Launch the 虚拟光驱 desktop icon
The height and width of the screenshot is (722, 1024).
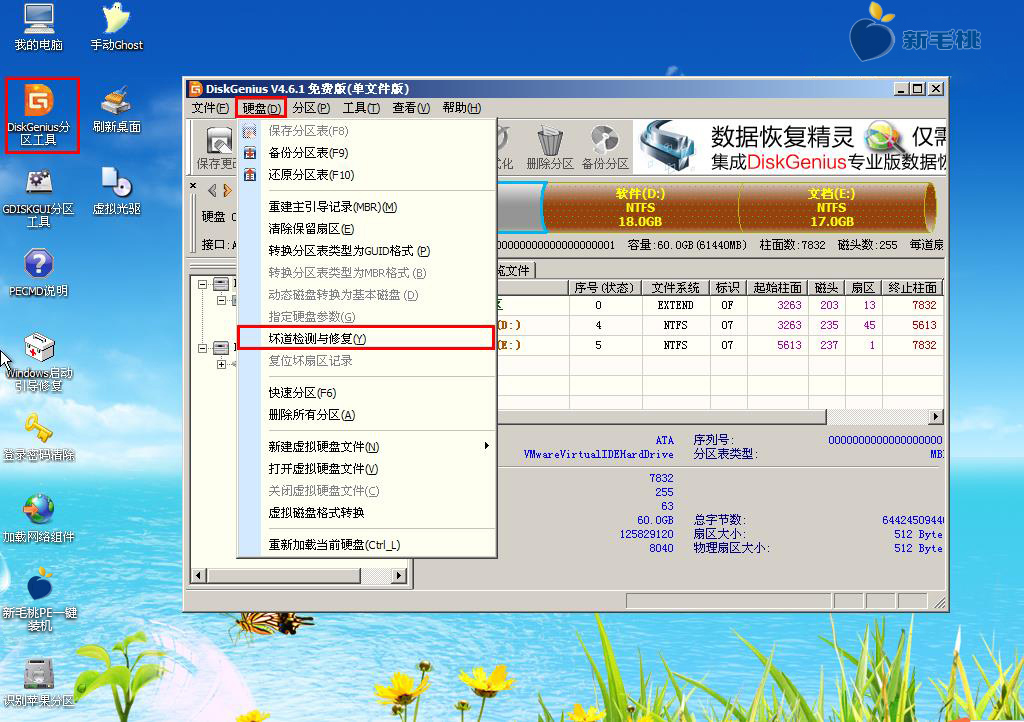(x=116, y=191)
